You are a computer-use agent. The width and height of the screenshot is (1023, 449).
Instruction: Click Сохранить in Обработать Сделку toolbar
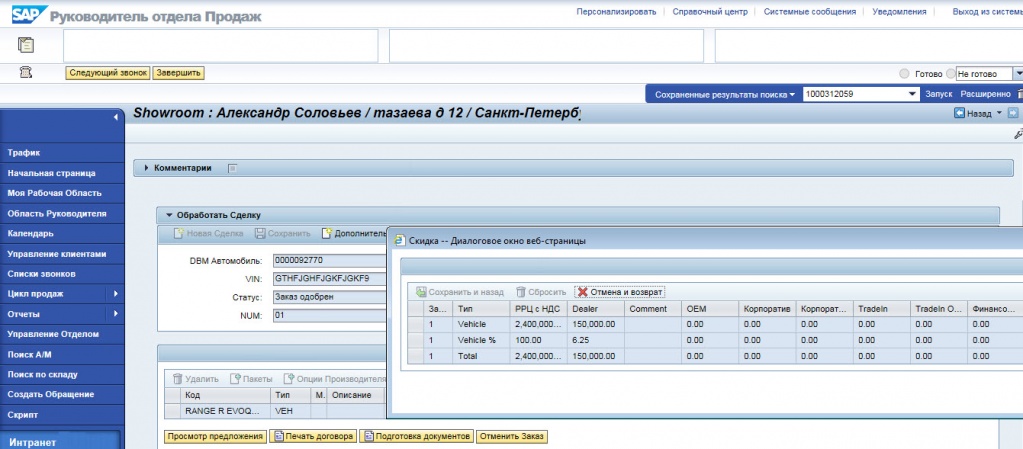pyautogui.click(x=282, y=234)
